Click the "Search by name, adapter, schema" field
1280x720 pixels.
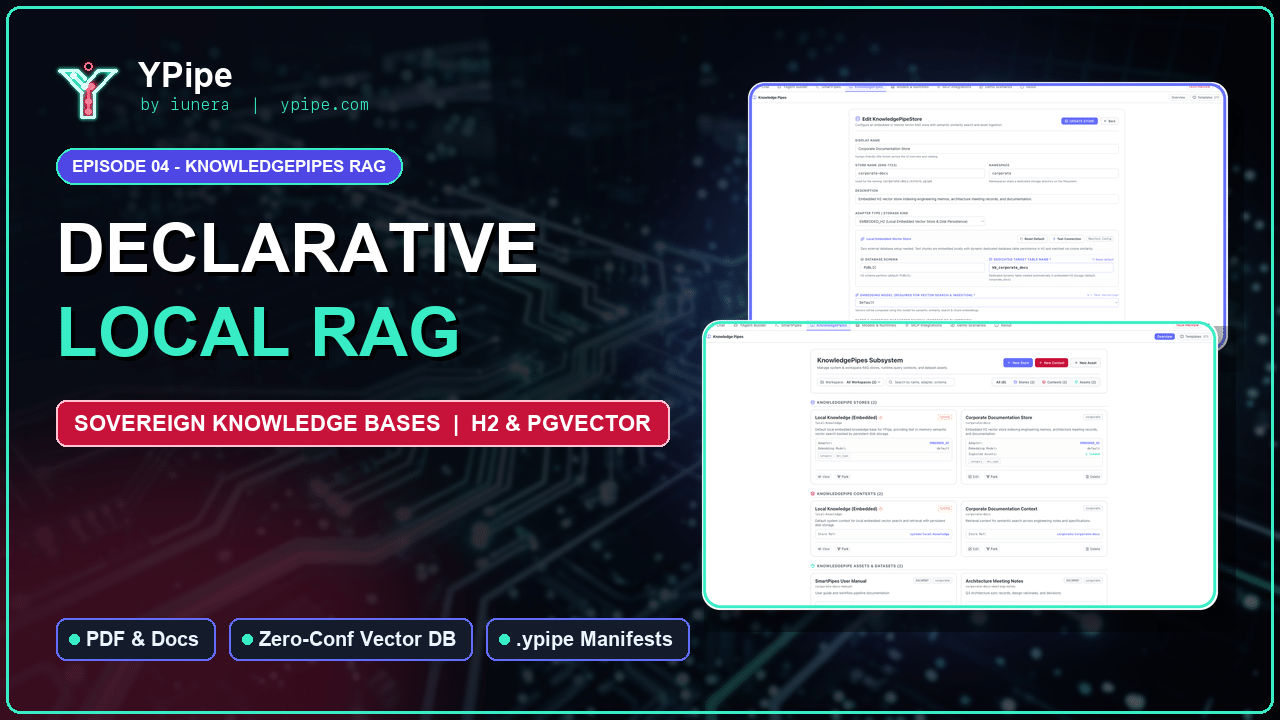920,382
